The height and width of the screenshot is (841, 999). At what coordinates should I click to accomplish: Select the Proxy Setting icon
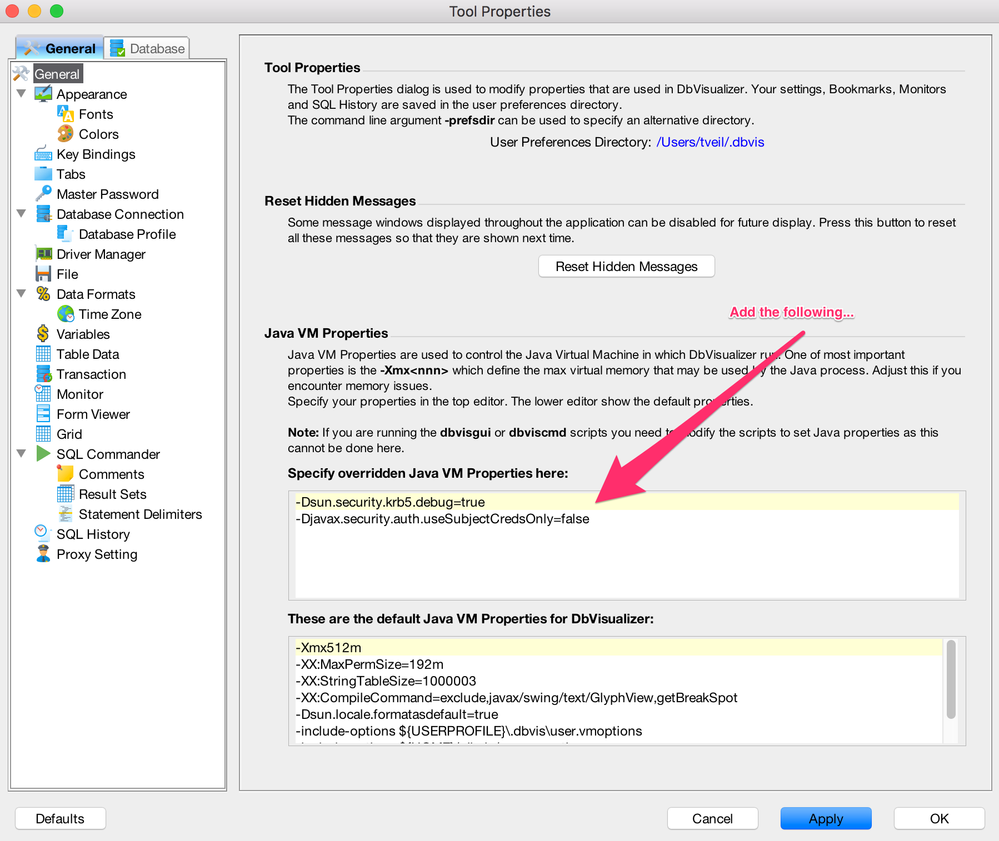point(43,554)
